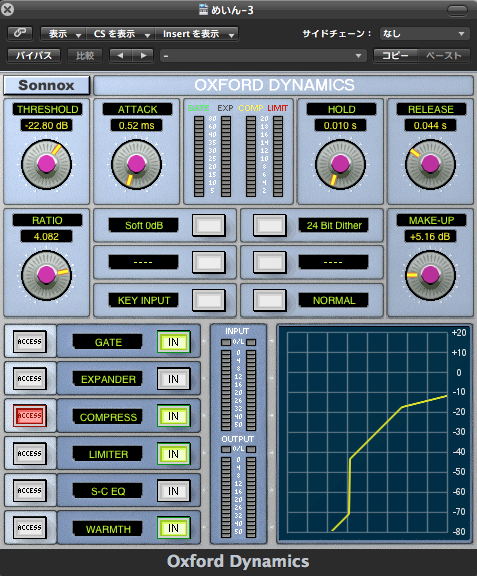Toggle the Soft 0dB button
This screenshot has height=576, width=477.
pyautogui.click(x=209, y=225)
